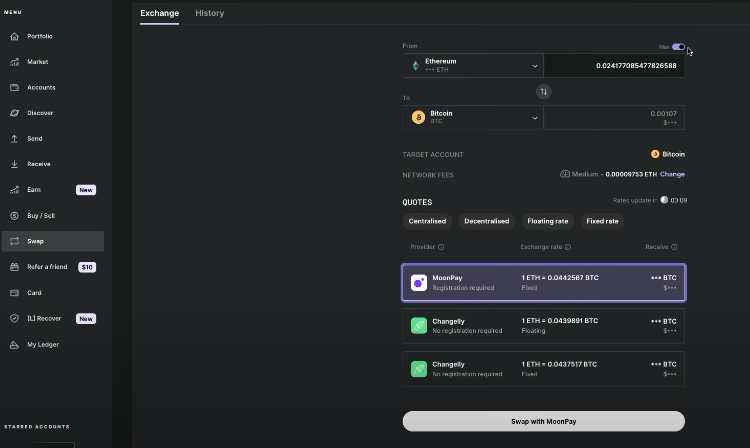The height and width of the screenshot is (448, 750).
Task: Click the 0.00107 received amount field
Action: [614, 117]
